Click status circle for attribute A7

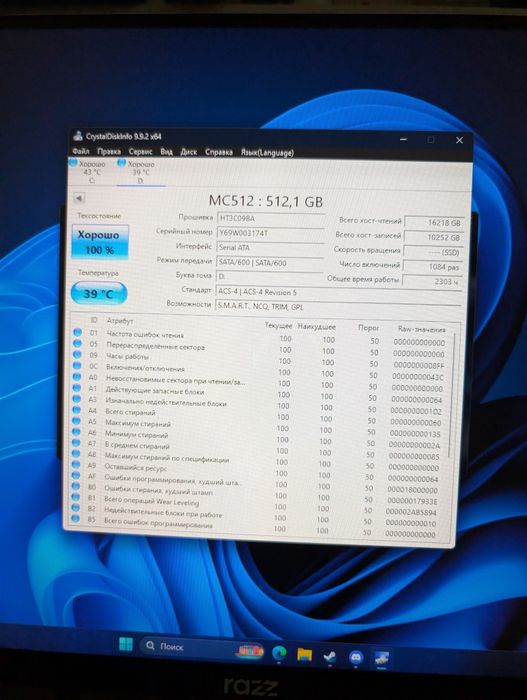coord(76,443)
